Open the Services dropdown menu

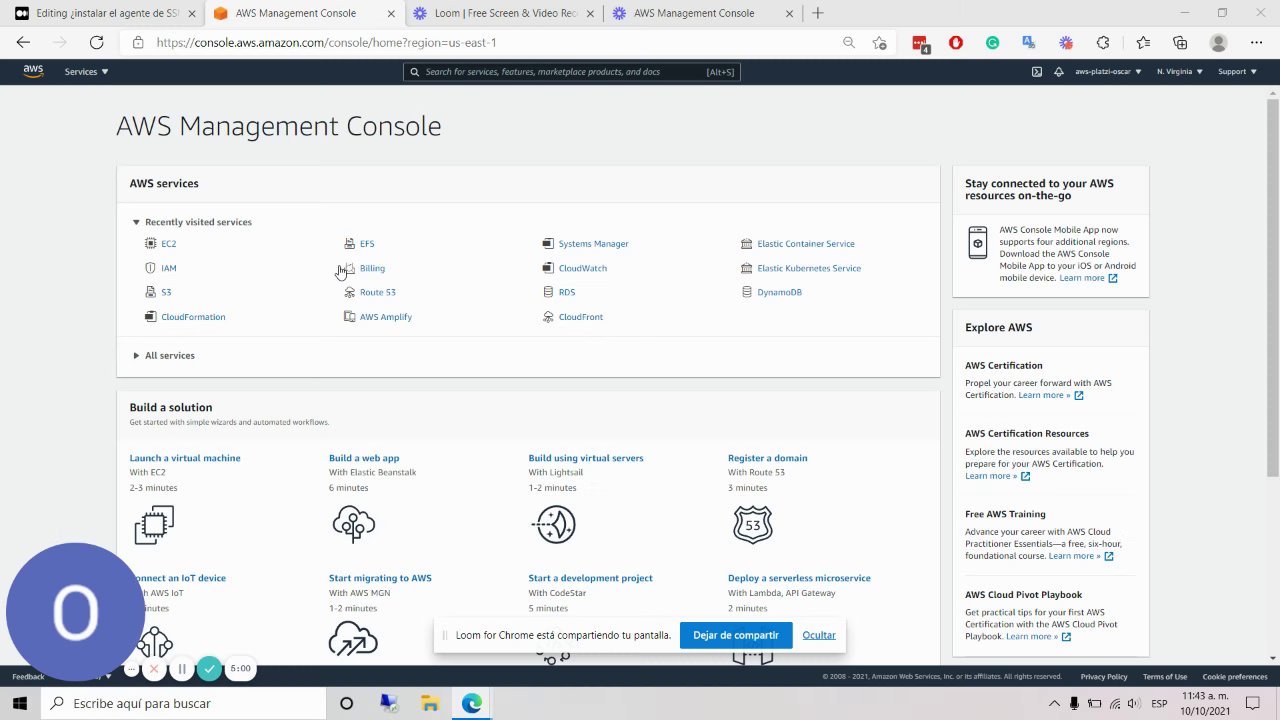click(x=86, y=72)
